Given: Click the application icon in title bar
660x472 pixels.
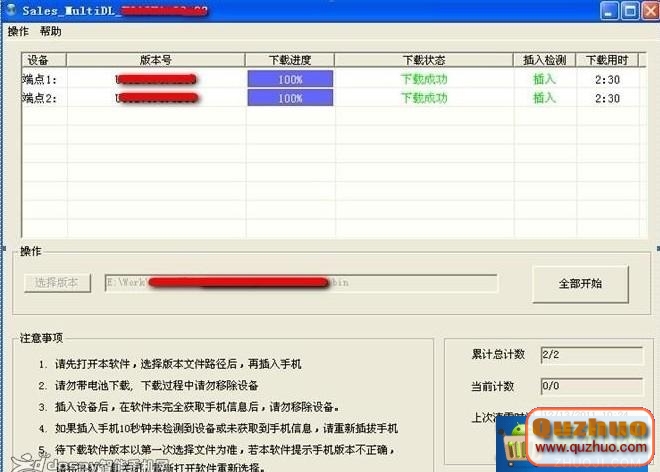Looking at the screenshot, I should [x=11, y=9].
